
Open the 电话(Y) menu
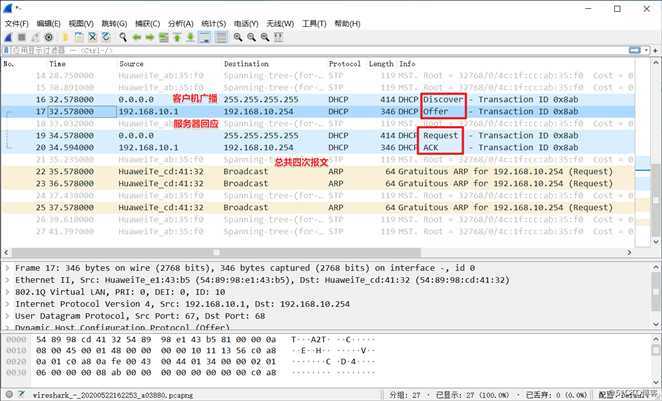246,24
